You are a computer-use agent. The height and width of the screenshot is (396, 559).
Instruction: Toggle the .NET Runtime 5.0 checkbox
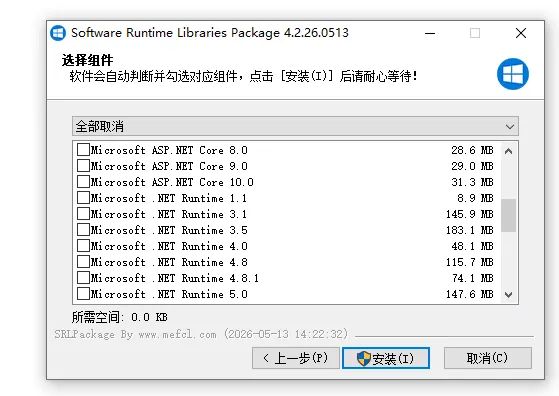tap(83, 294)
